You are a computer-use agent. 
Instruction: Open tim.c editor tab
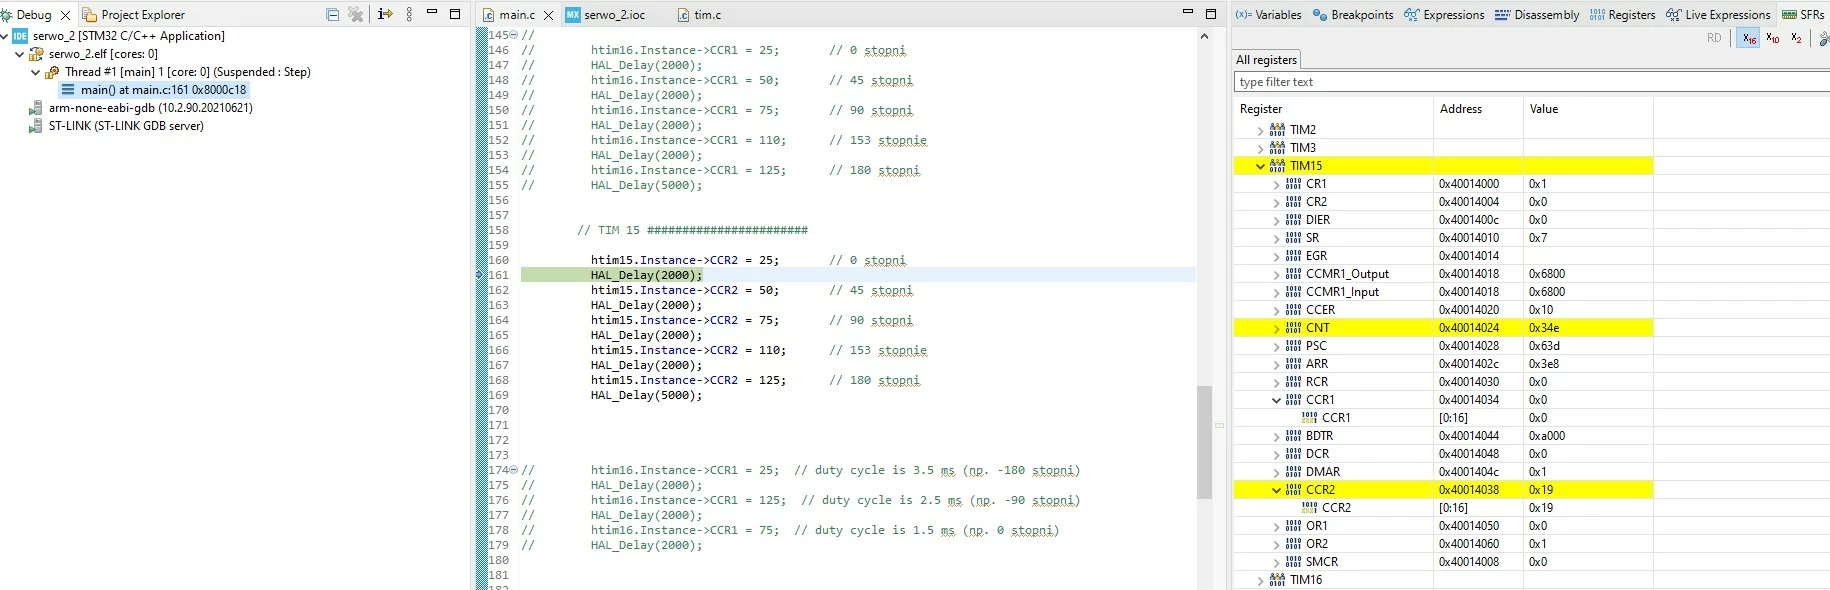[699, 15]
